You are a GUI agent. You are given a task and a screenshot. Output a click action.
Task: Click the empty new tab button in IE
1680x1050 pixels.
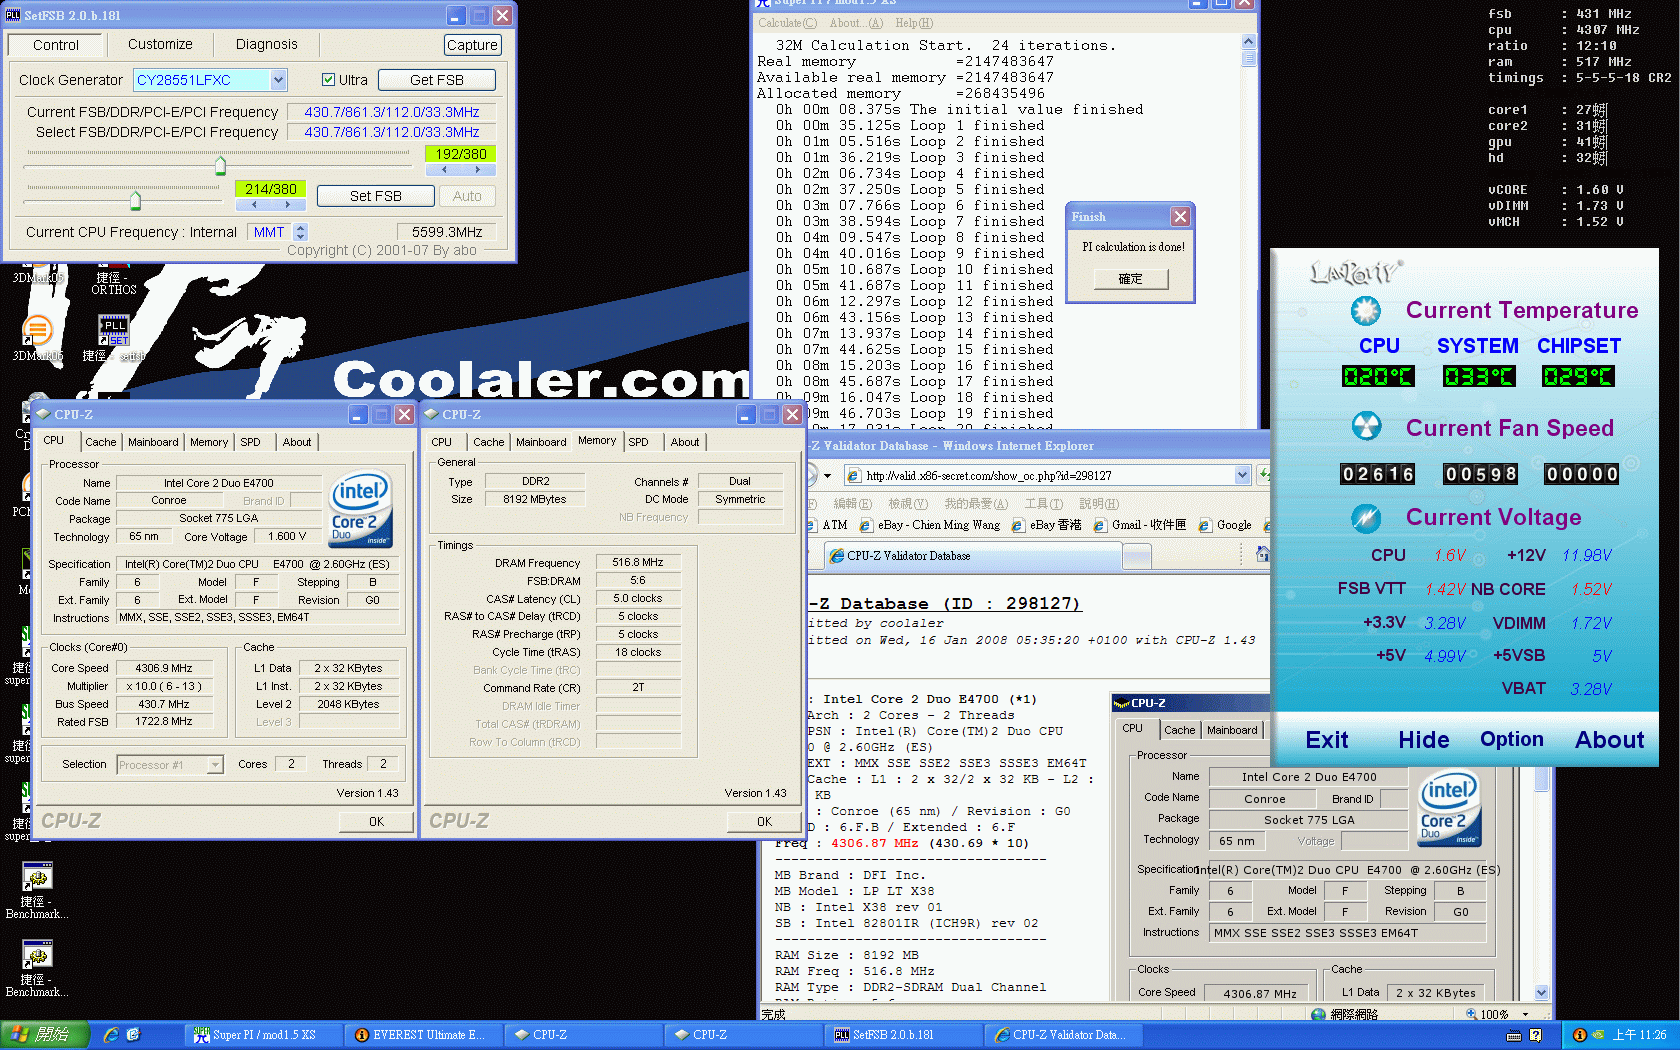pyautogui.click(x=1136, y=556)
